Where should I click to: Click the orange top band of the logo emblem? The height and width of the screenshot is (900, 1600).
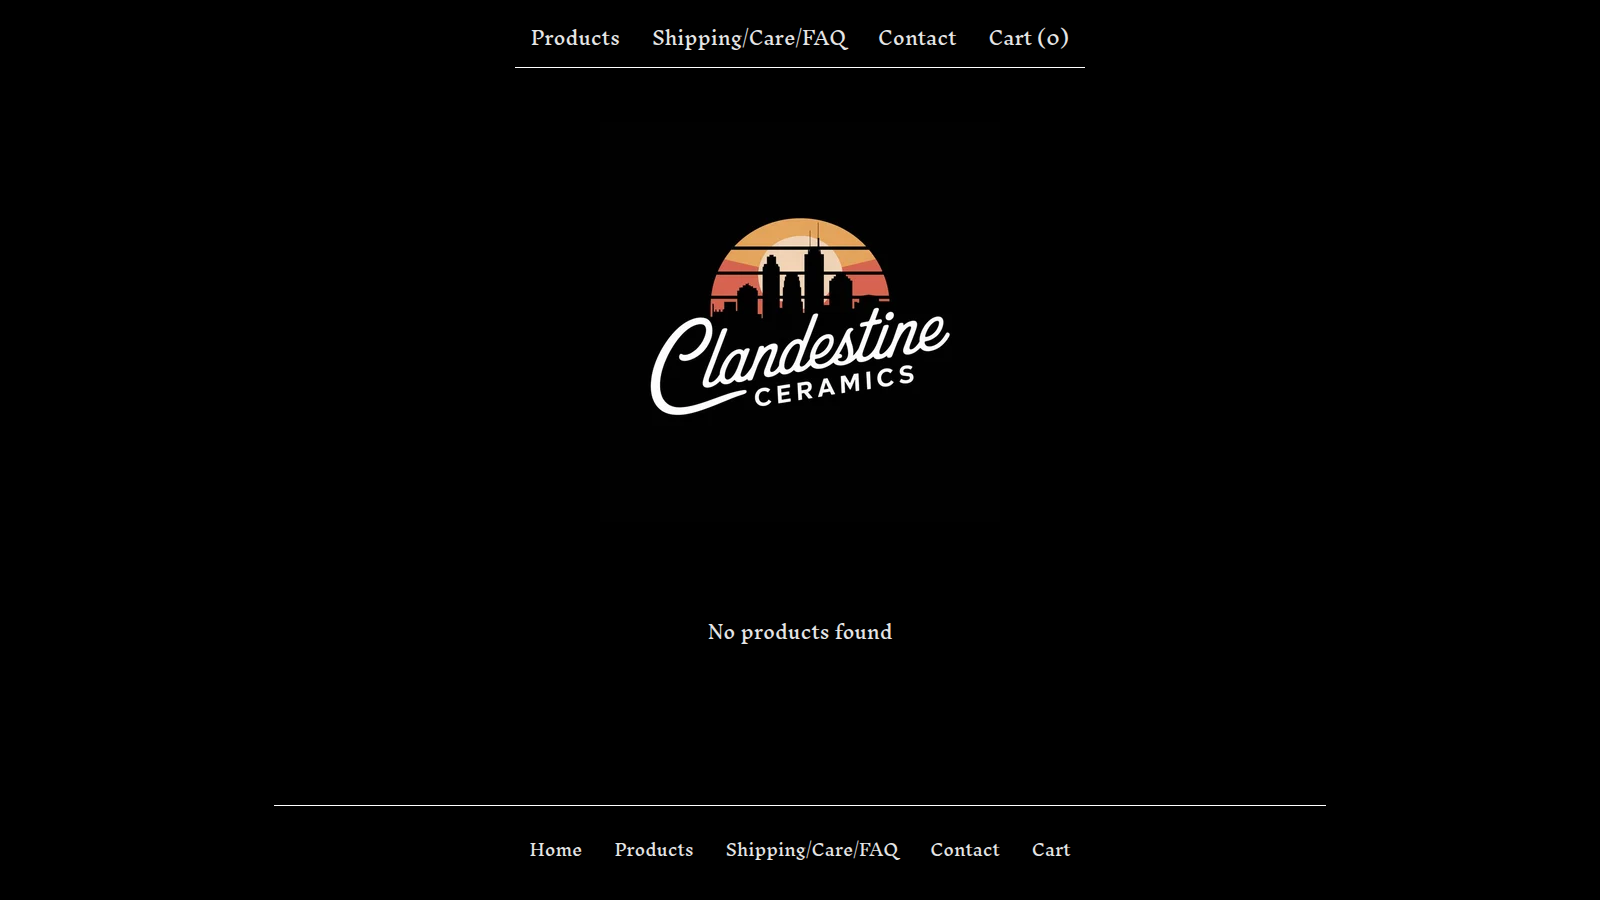point(799,231)
